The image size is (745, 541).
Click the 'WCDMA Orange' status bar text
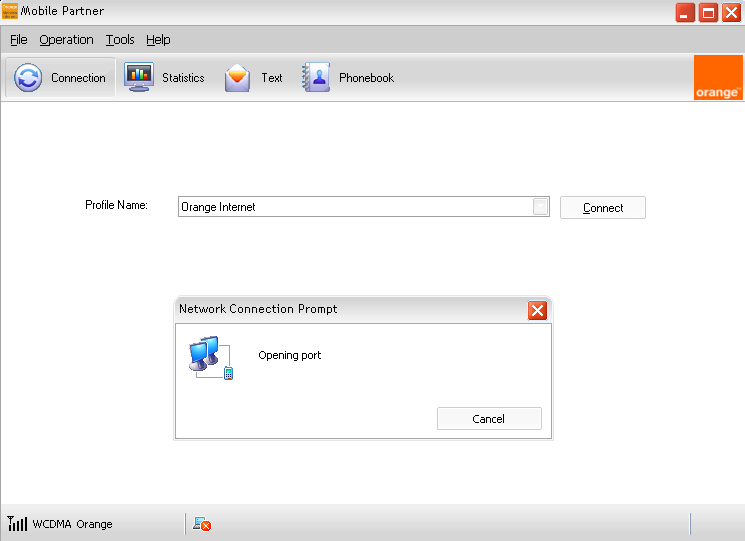click(72, 524)
